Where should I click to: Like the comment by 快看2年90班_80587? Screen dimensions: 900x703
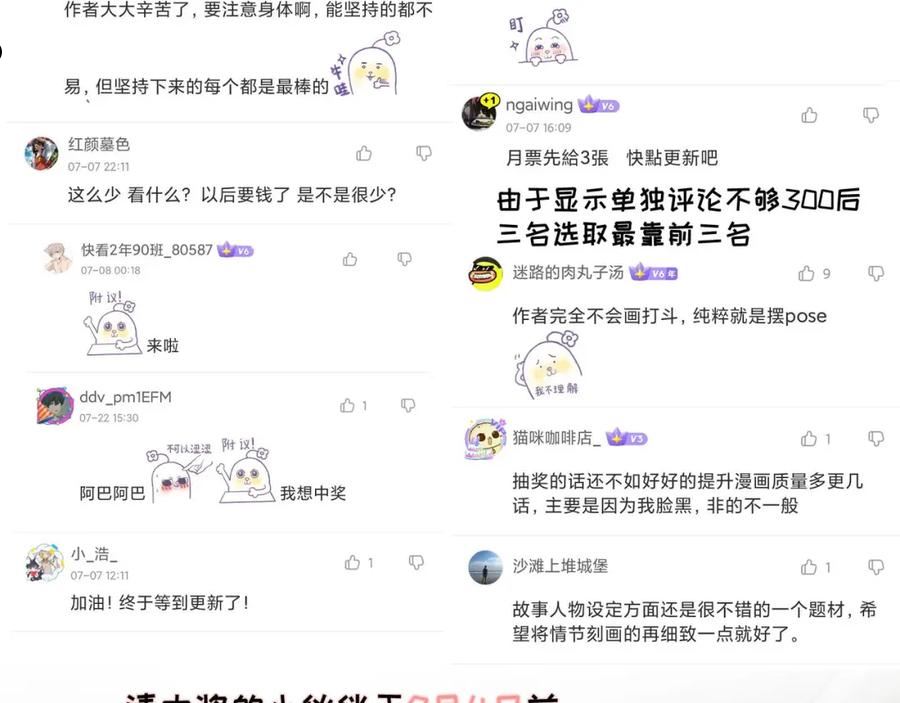[350, 259]
